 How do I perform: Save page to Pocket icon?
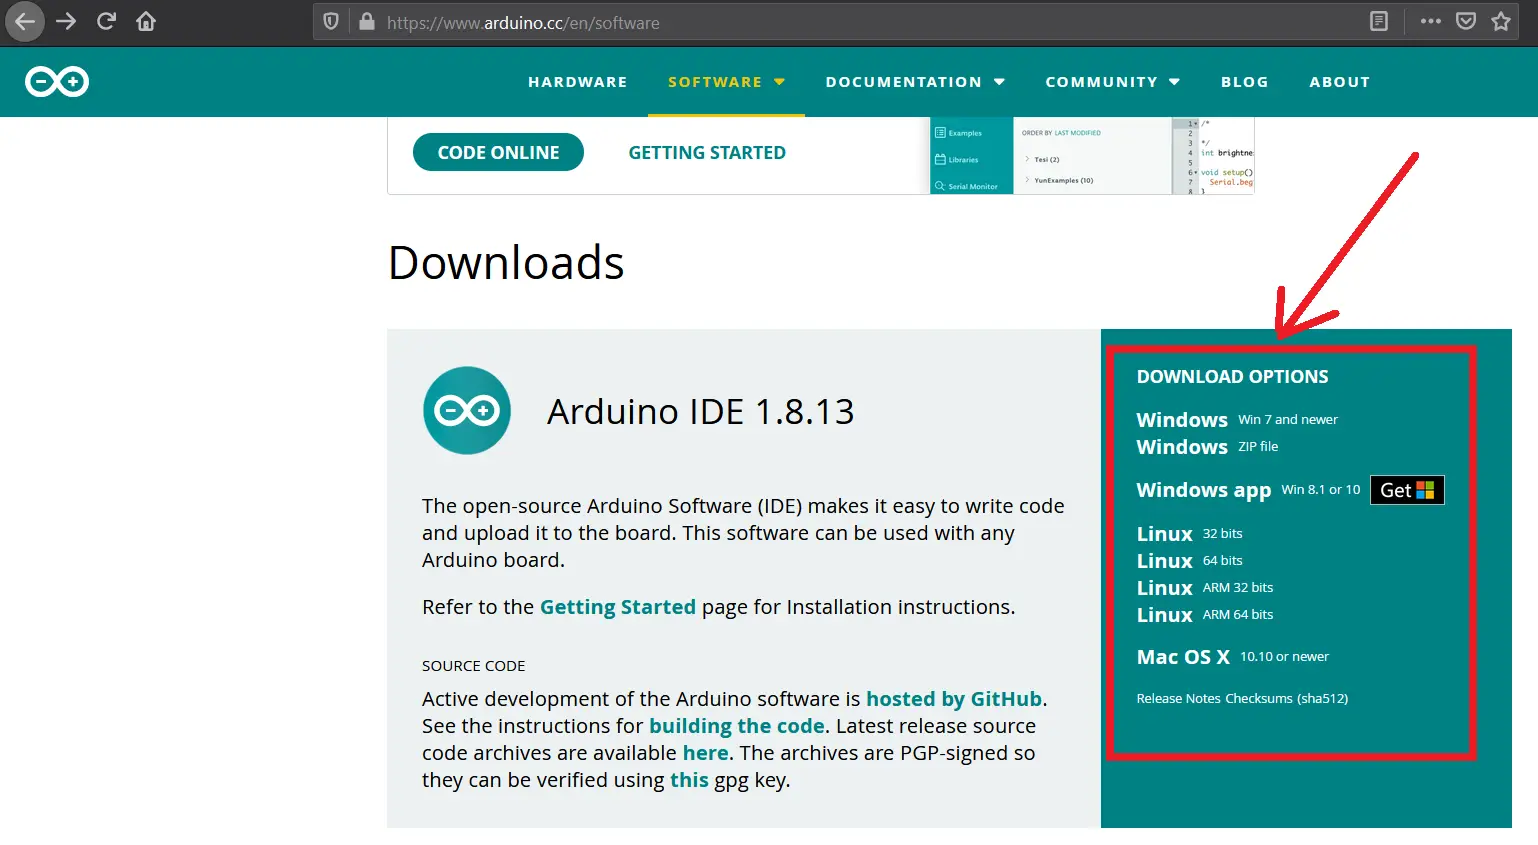click(x=1465, y=21)
